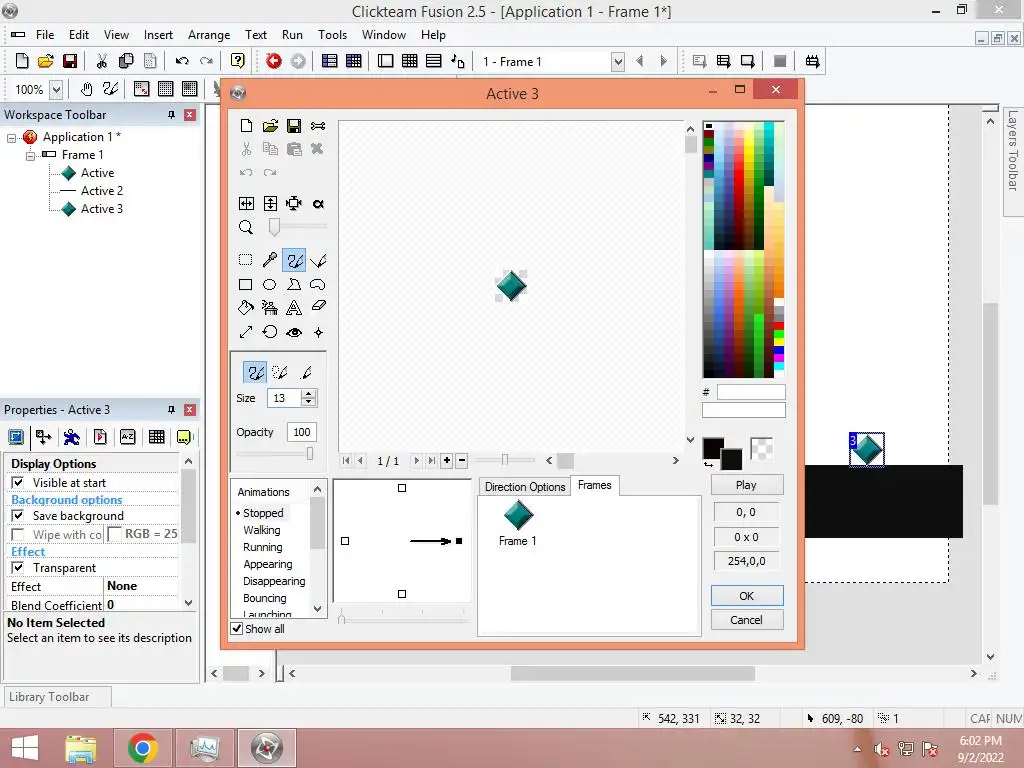Select the freehand Brush tool
This screenshot has width=1024, height=768.
[x=294, y=260]
